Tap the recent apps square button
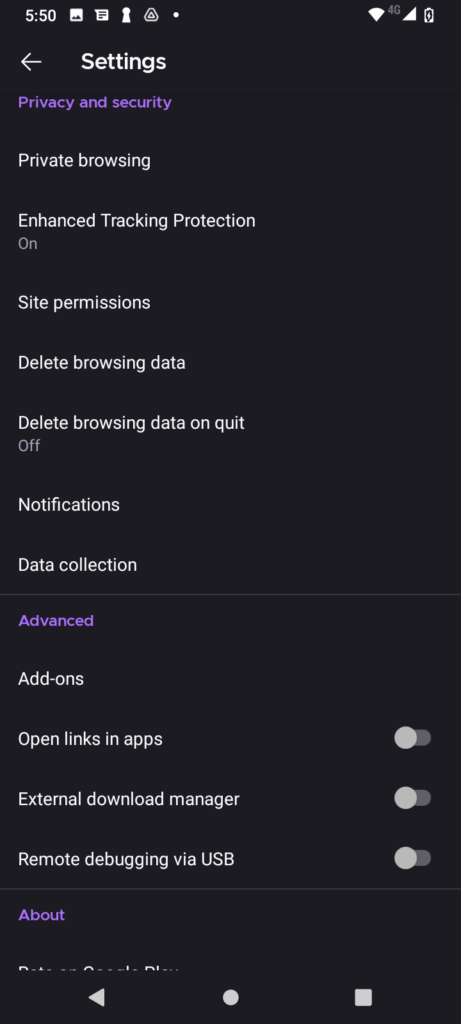 [x=363, y=997]
